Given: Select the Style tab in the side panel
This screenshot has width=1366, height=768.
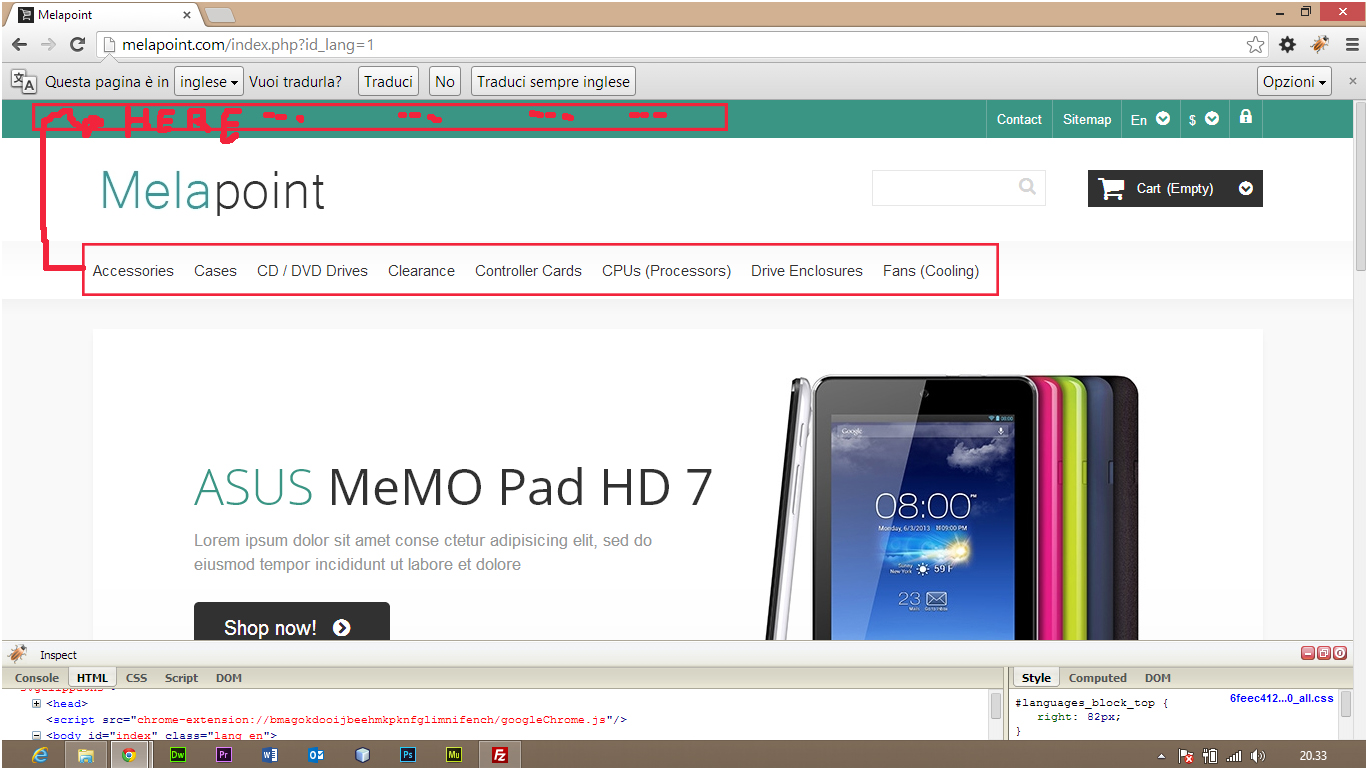Looking at the screenshot, I should (1036, 678).
